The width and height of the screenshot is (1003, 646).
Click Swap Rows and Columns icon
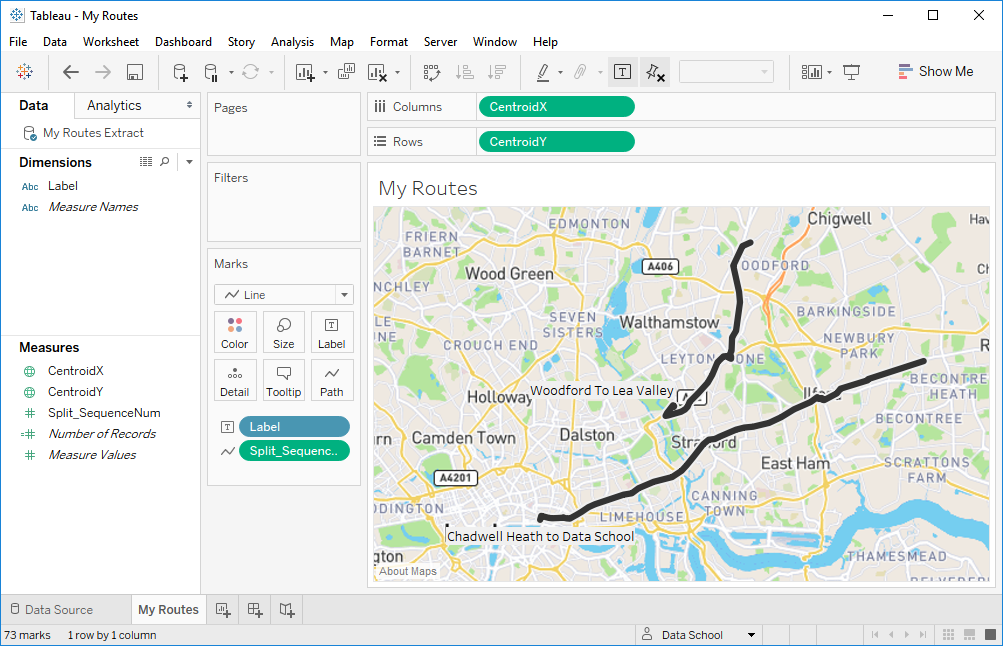point(432,72)
